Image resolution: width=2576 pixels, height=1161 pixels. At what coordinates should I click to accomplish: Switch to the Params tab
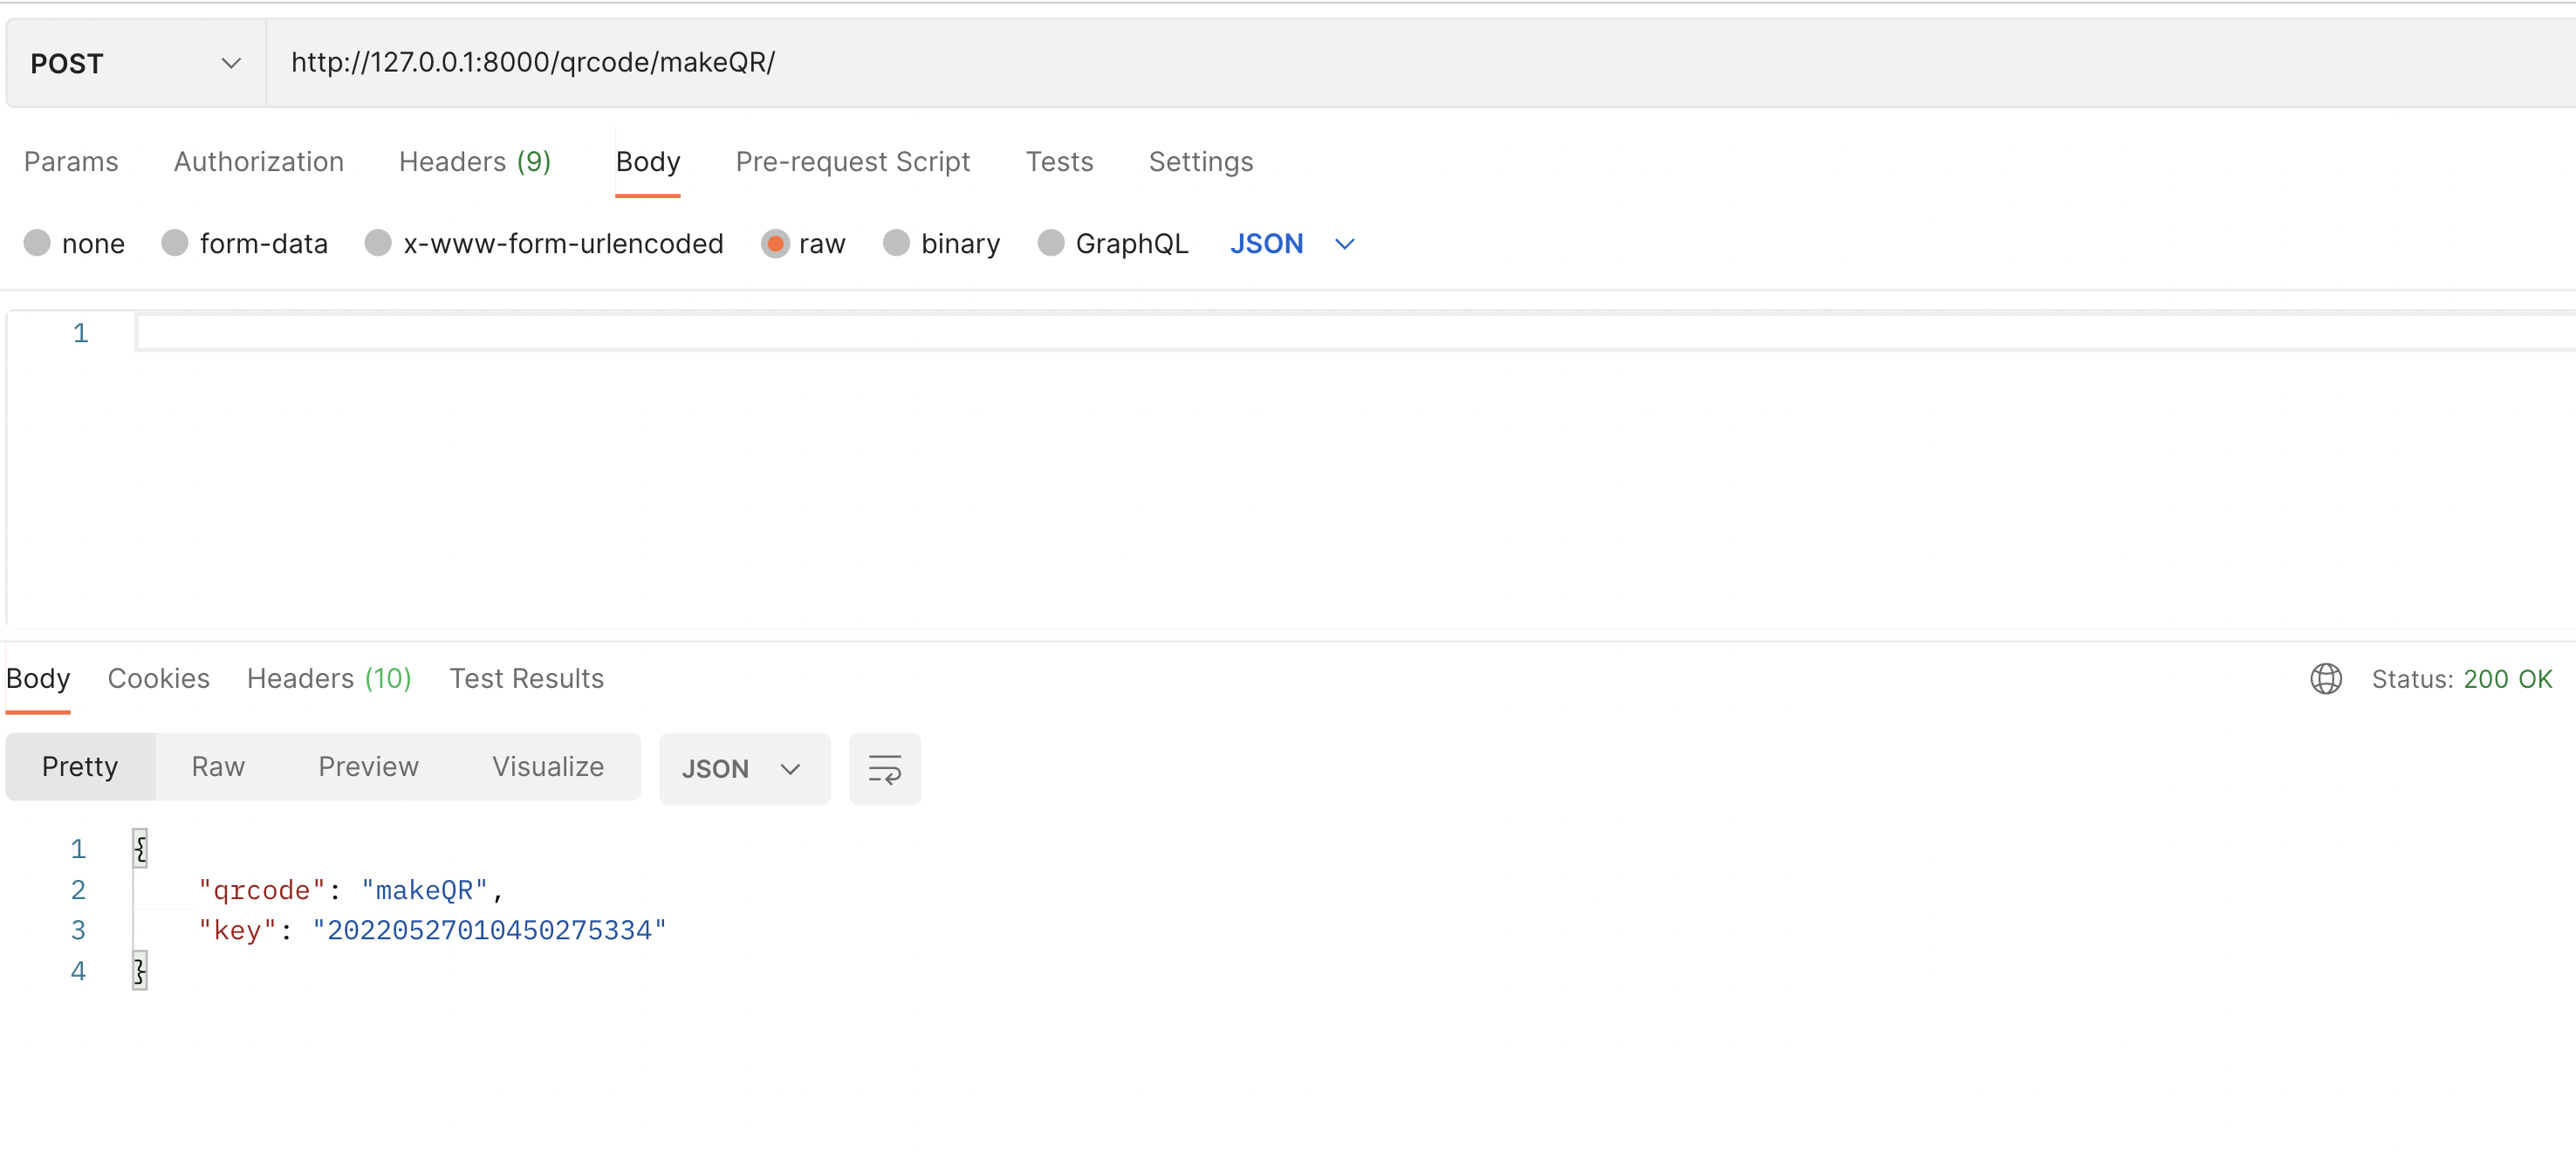tap(71, 161)
